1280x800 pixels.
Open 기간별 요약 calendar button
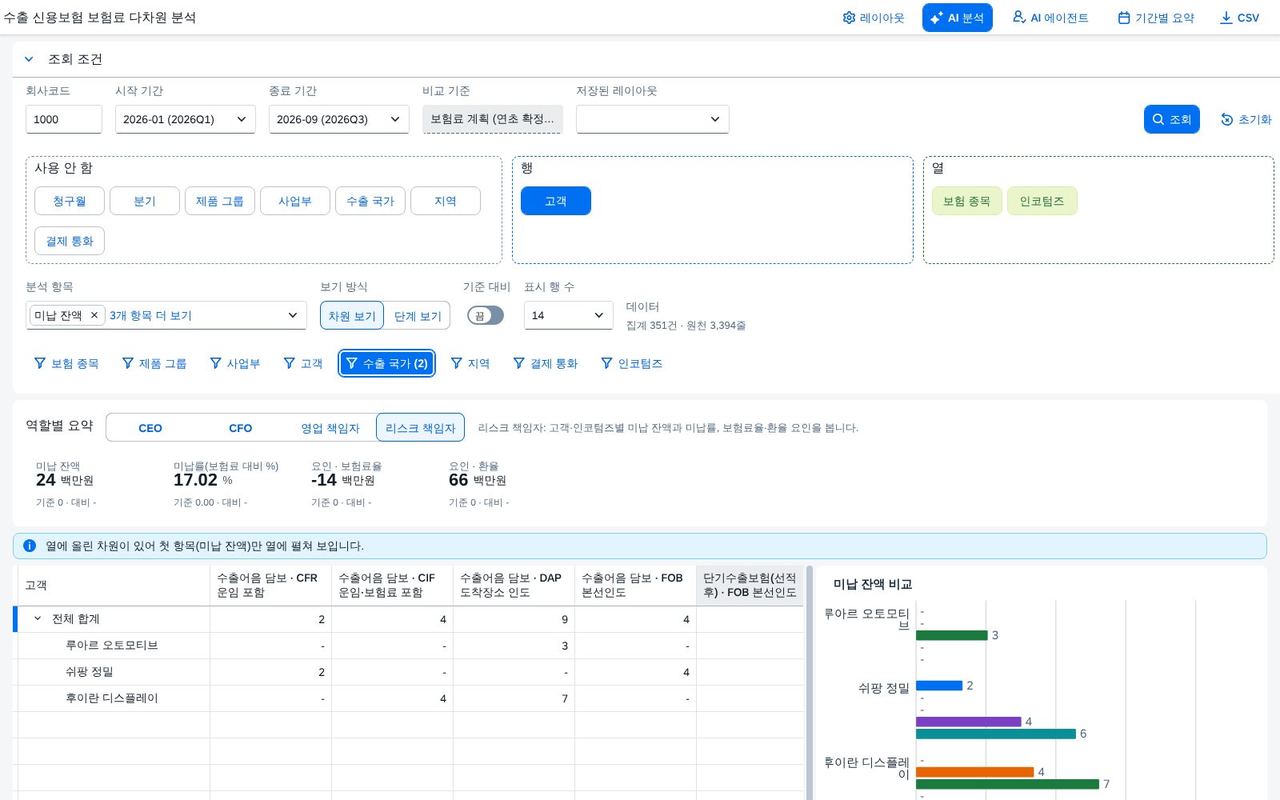click(x=1156, y=18)
